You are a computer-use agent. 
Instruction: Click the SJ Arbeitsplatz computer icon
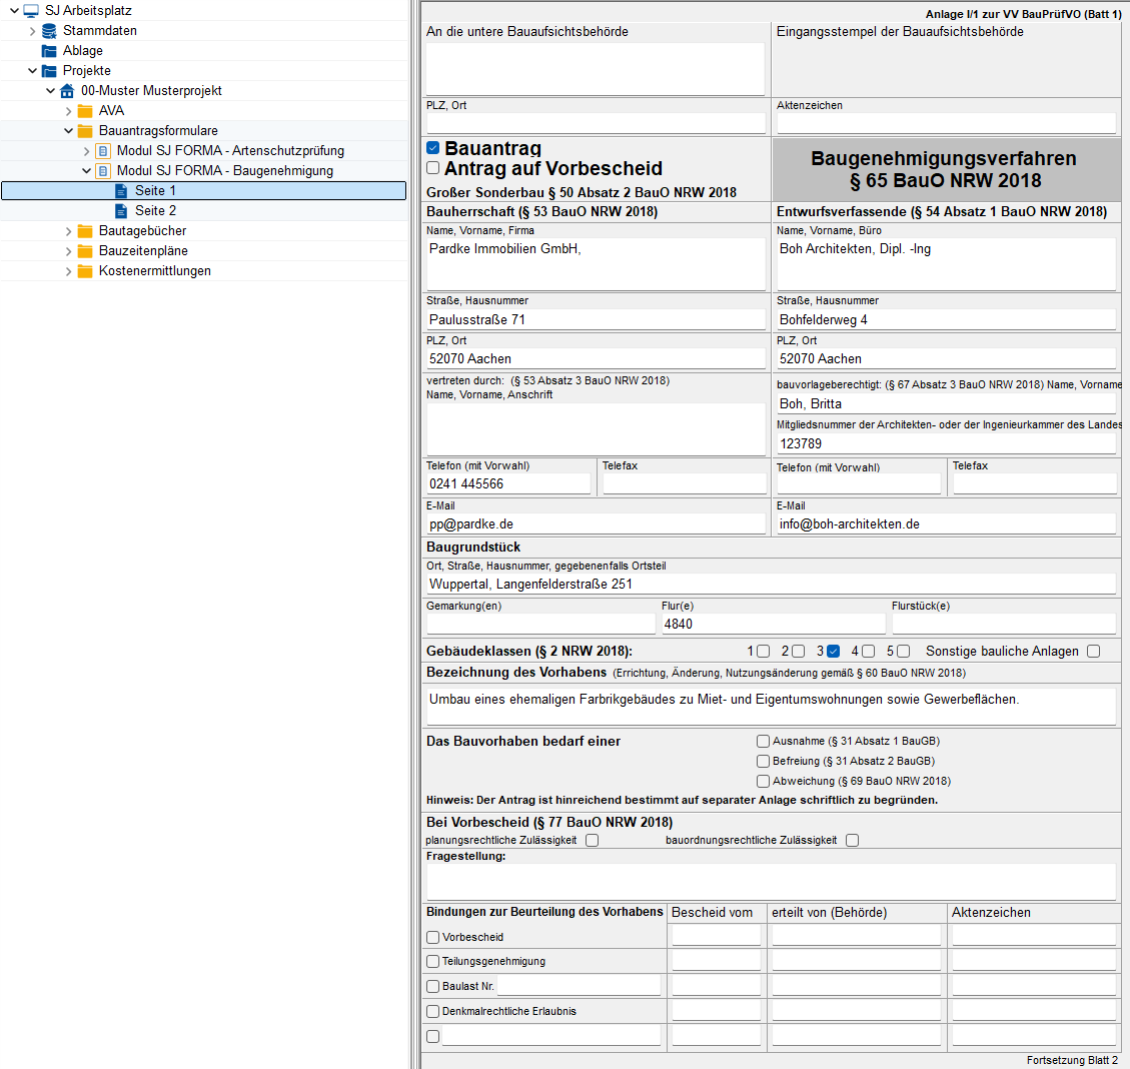(31, 11)
